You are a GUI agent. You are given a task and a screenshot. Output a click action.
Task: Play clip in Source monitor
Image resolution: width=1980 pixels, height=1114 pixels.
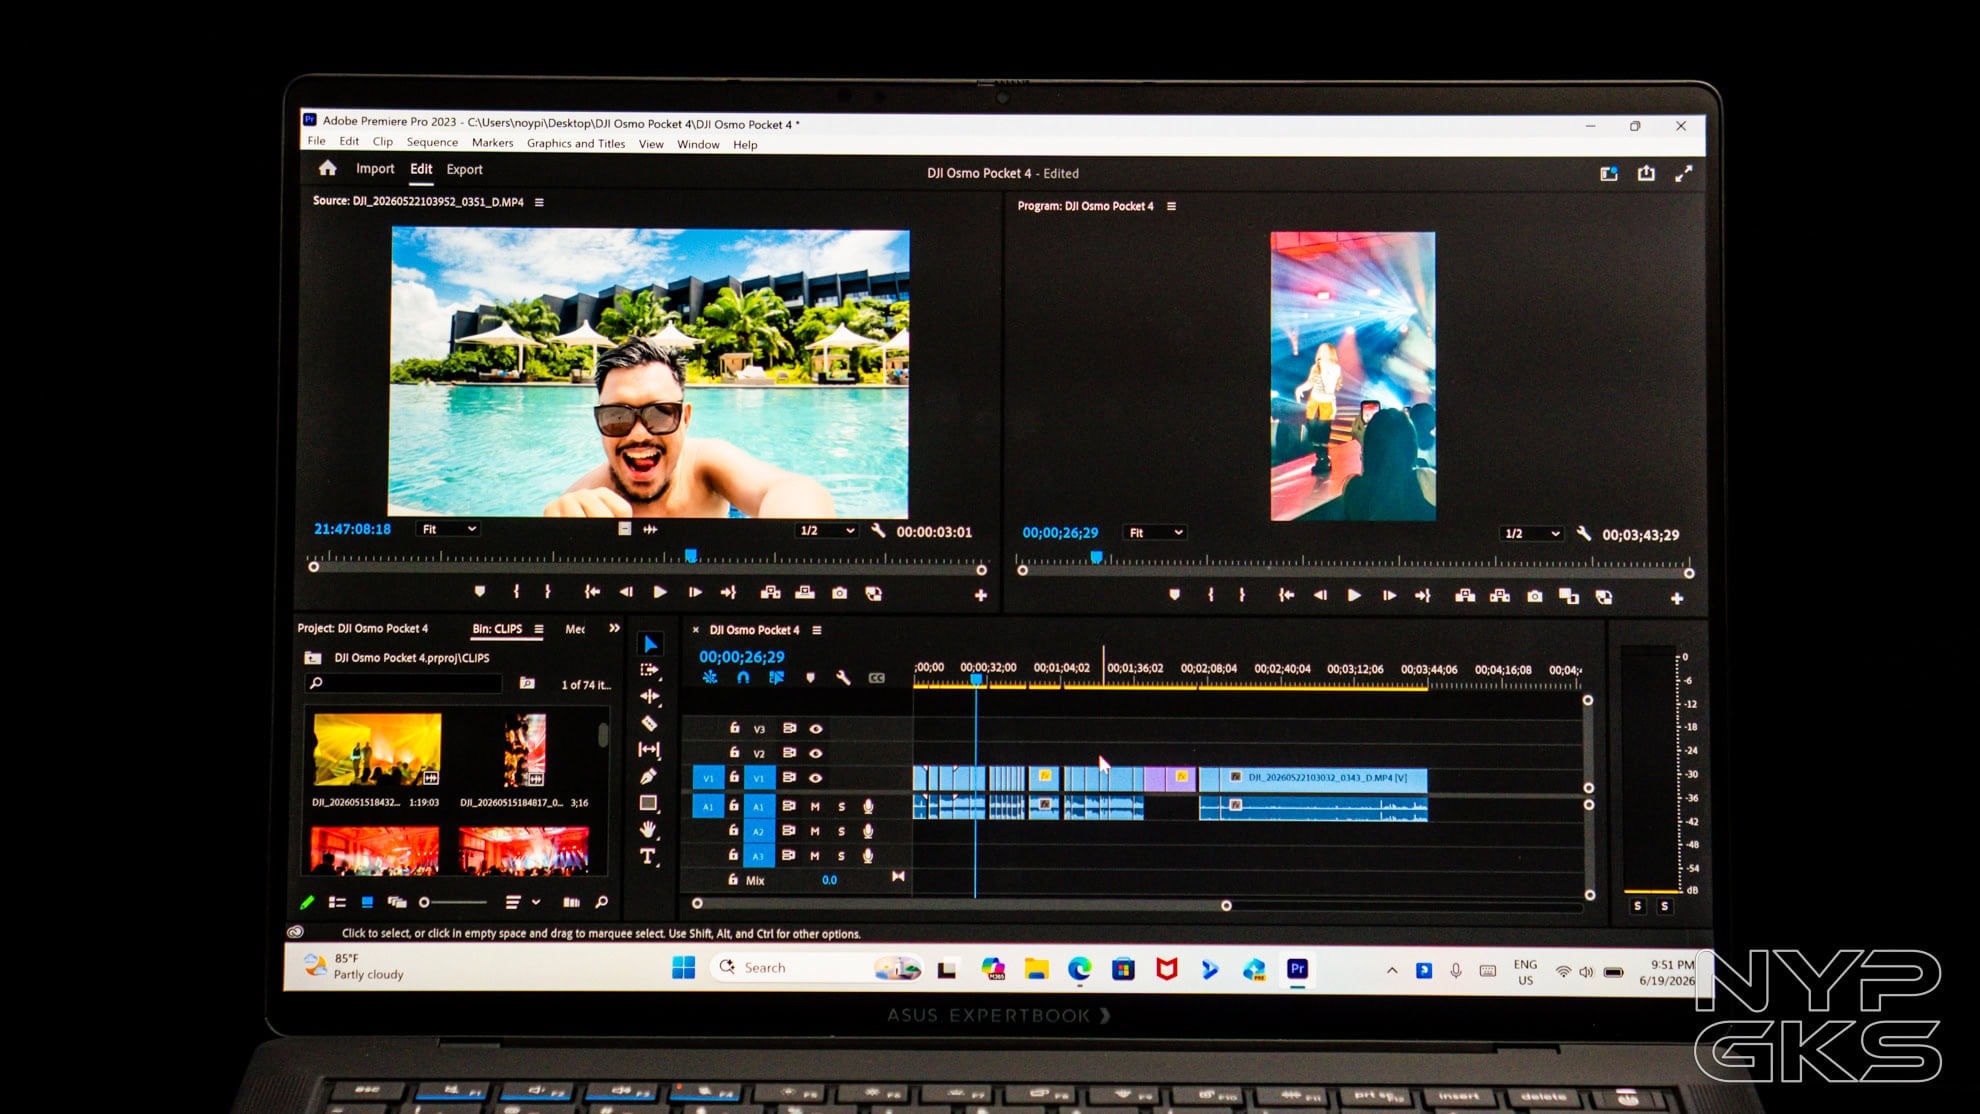(660, 592)
